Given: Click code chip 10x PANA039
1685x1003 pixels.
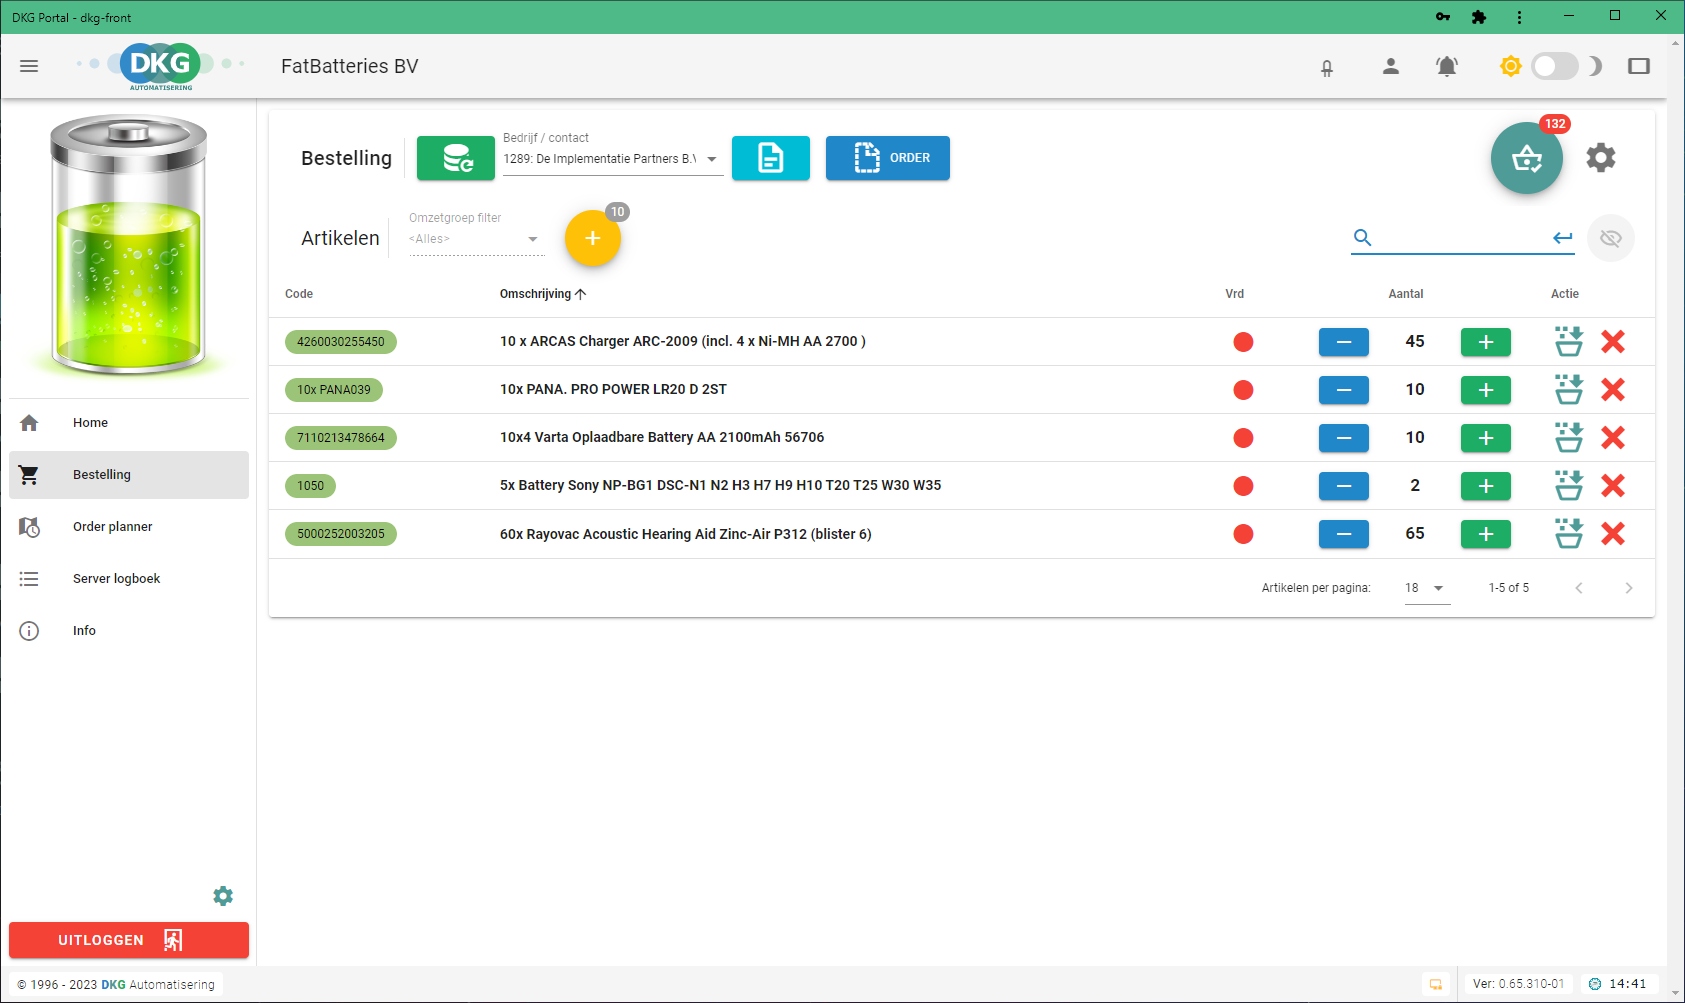Looking at the screenshot, I should pyautogui.click(x=334, y=390).
